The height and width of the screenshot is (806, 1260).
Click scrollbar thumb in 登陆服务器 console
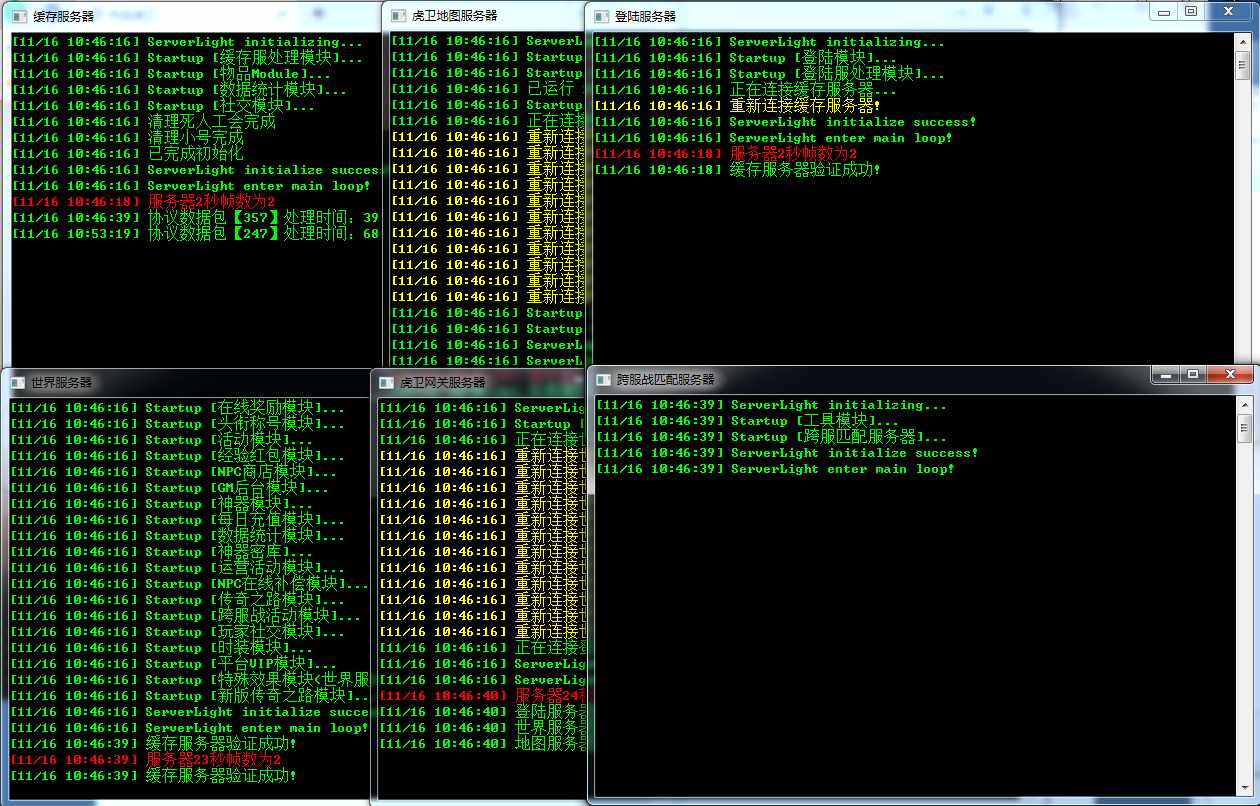[1243, 64]
